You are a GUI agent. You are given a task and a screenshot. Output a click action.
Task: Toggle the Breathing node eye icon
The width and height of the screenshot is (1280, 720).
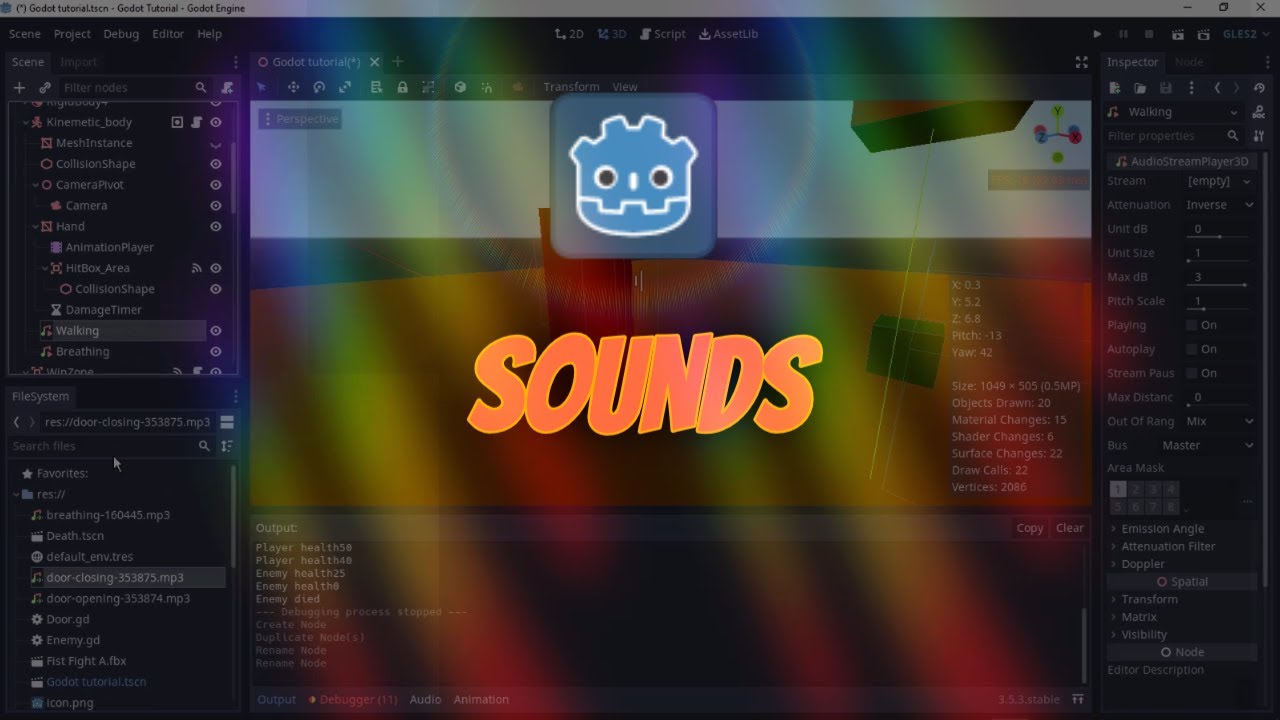coord(215,352)
